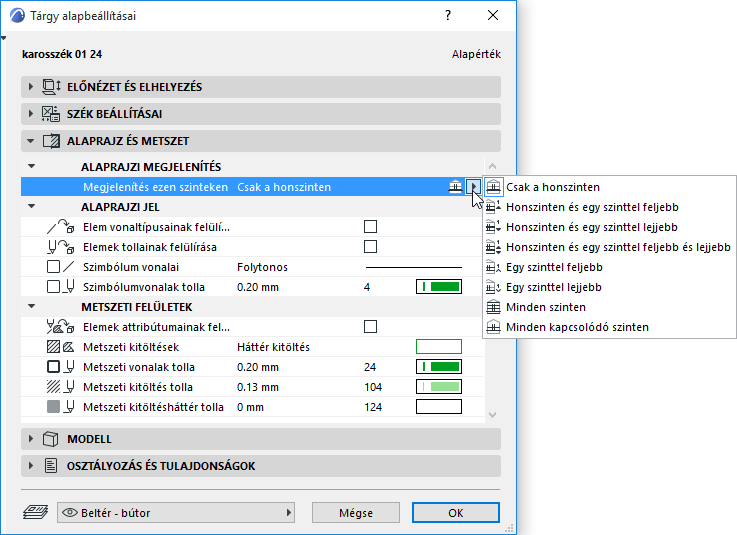This screenshot has height=535, width=737.
Task: Click the Modell cube icon
Action: click(50, 439)
